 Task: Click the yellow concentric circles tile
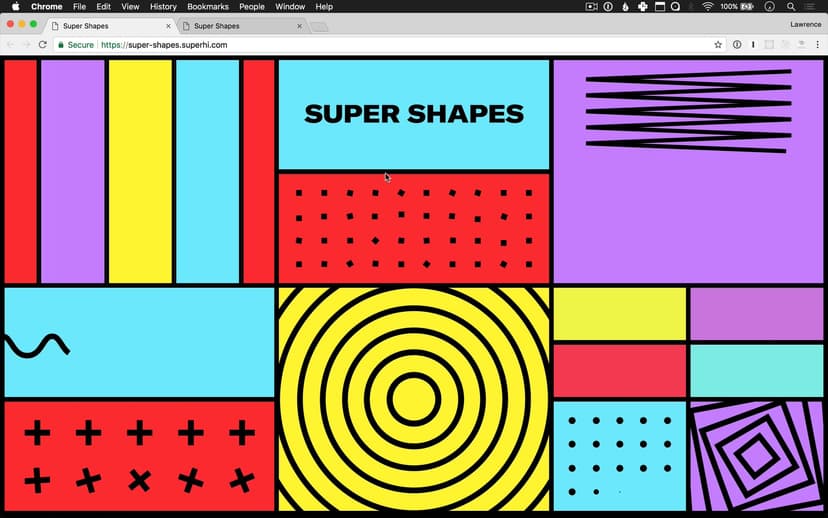(413, 399)
